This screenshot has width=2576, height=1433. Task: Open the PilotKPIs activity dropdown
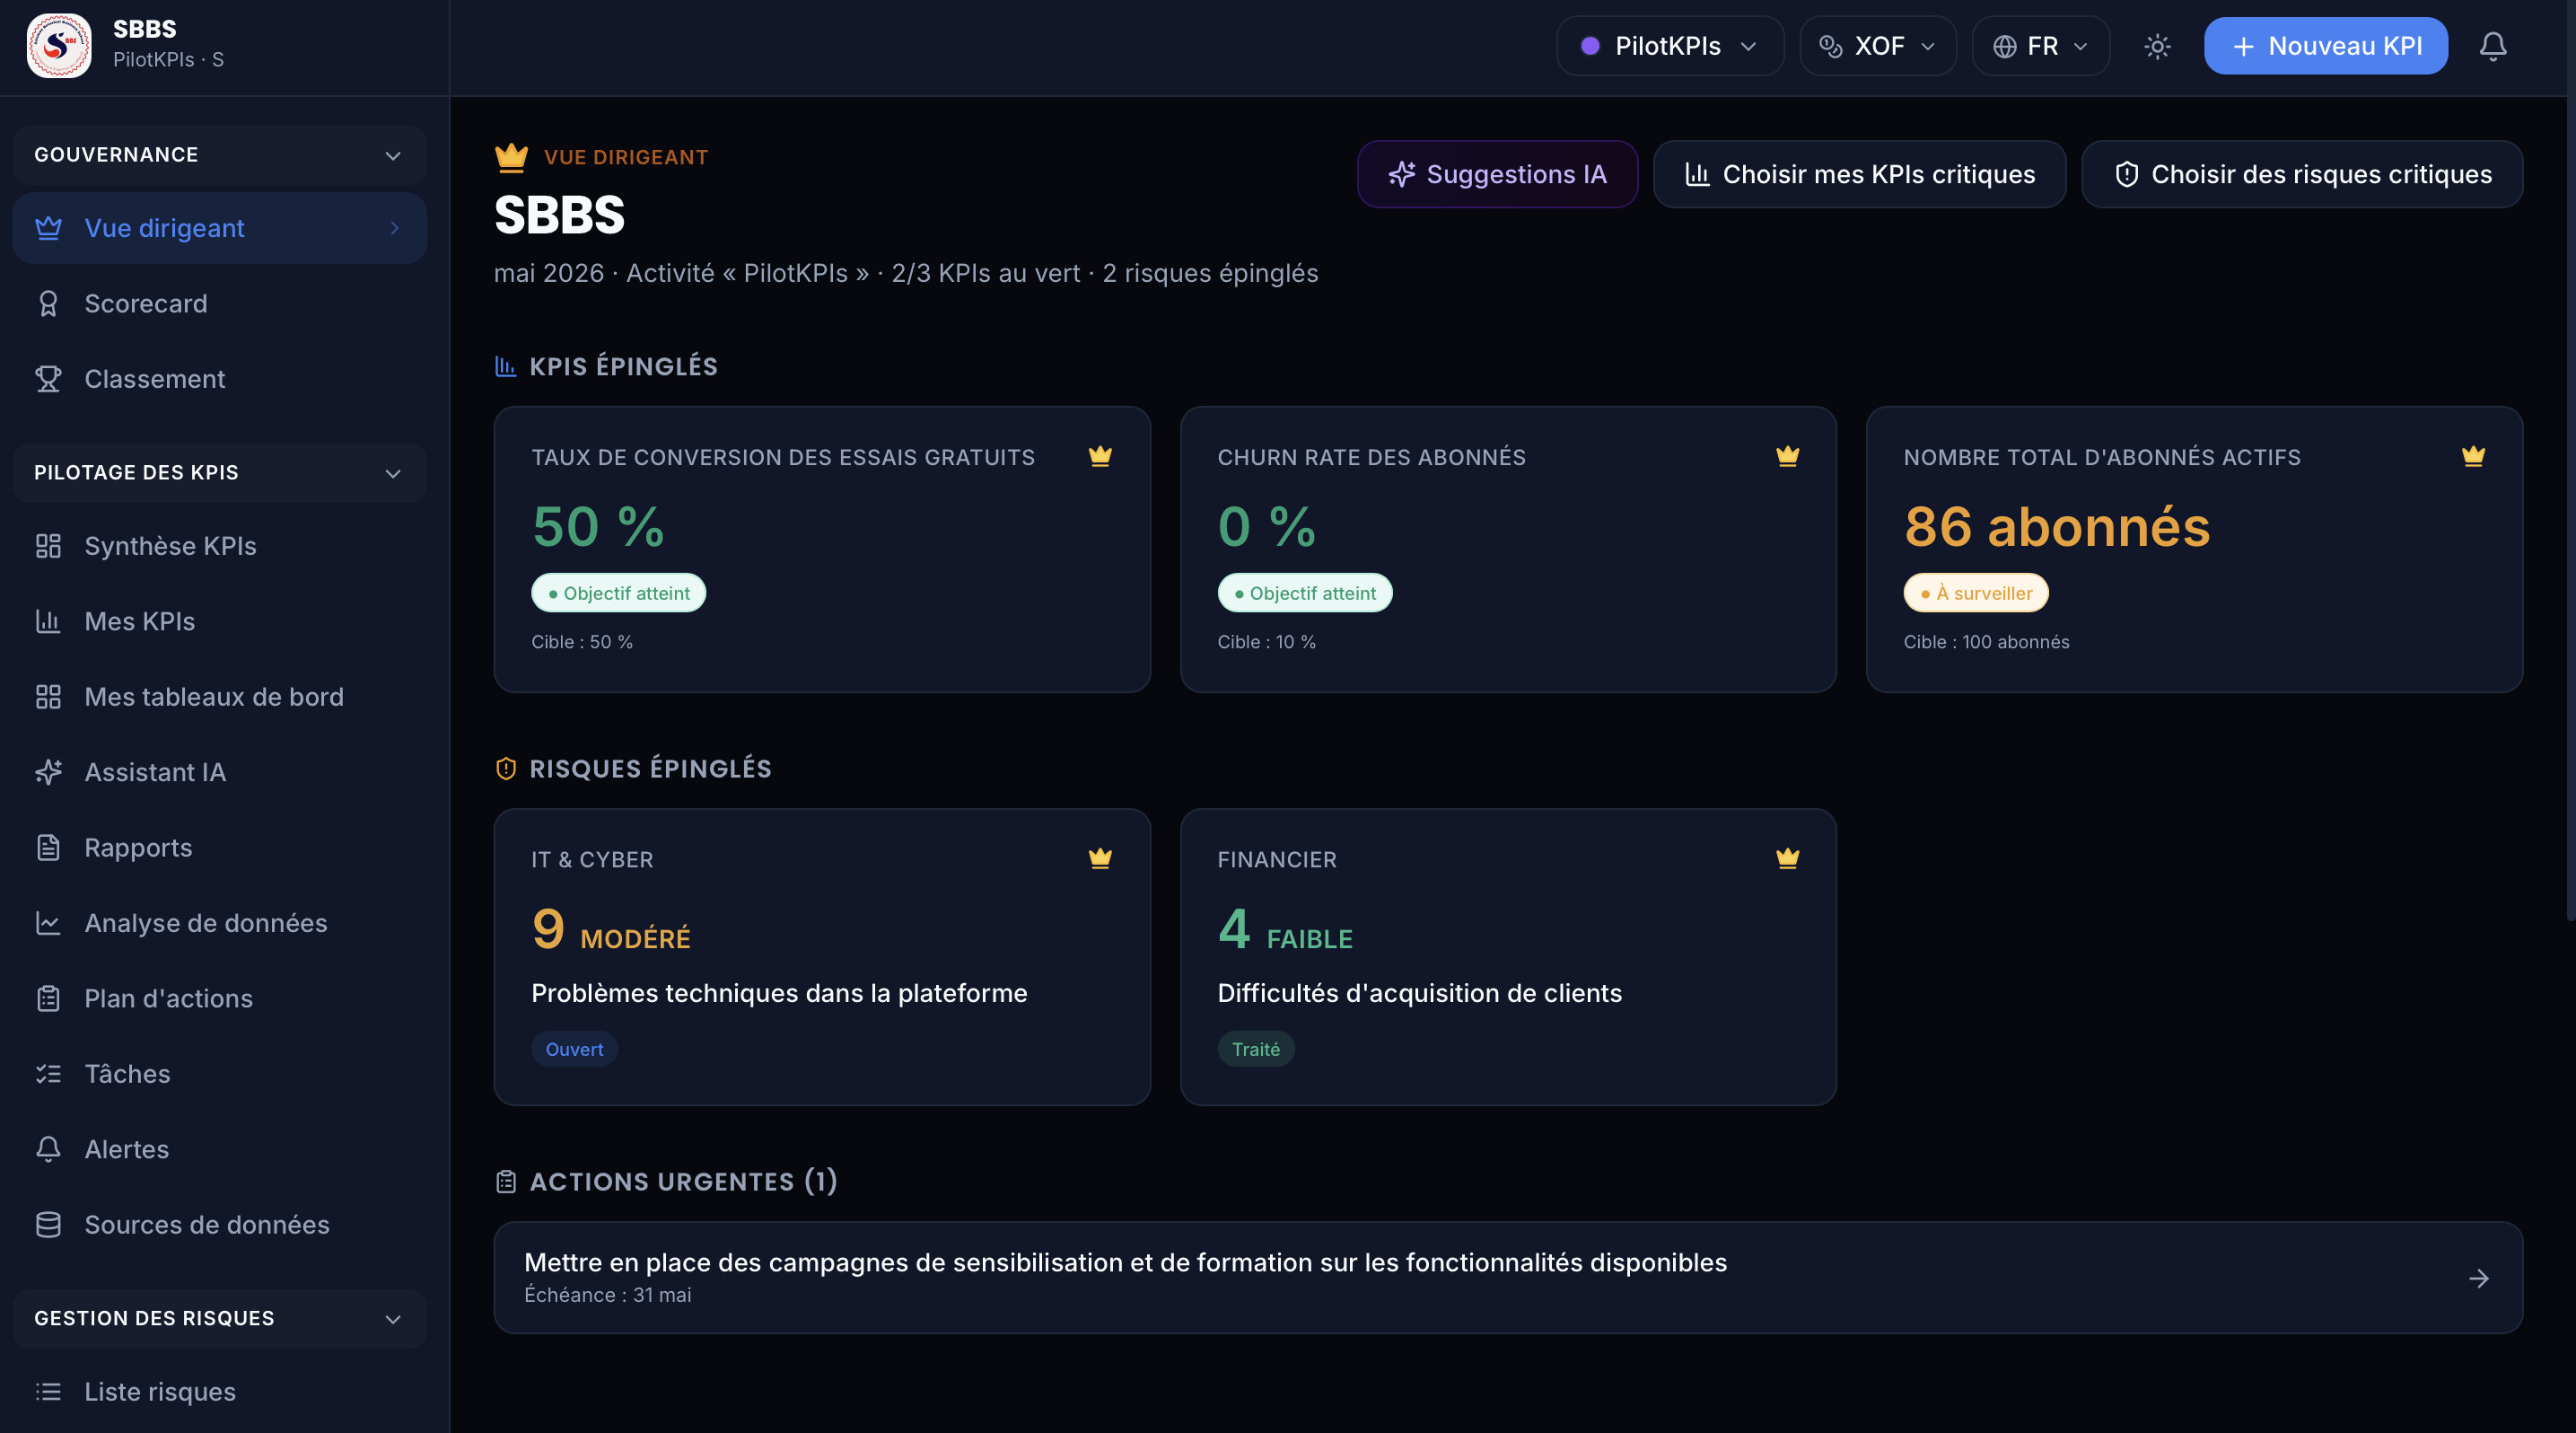coord(1670,46)
